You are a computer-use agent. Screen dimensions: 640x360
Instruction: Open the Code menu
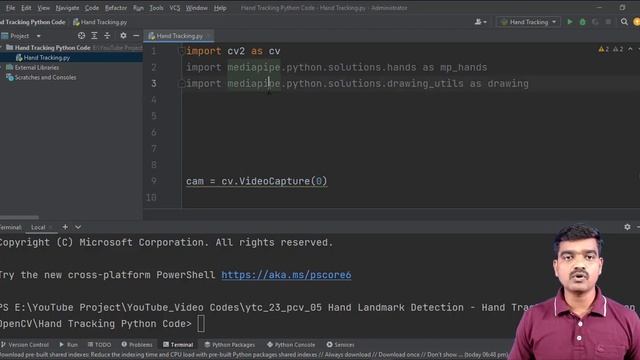coord(91,8)
